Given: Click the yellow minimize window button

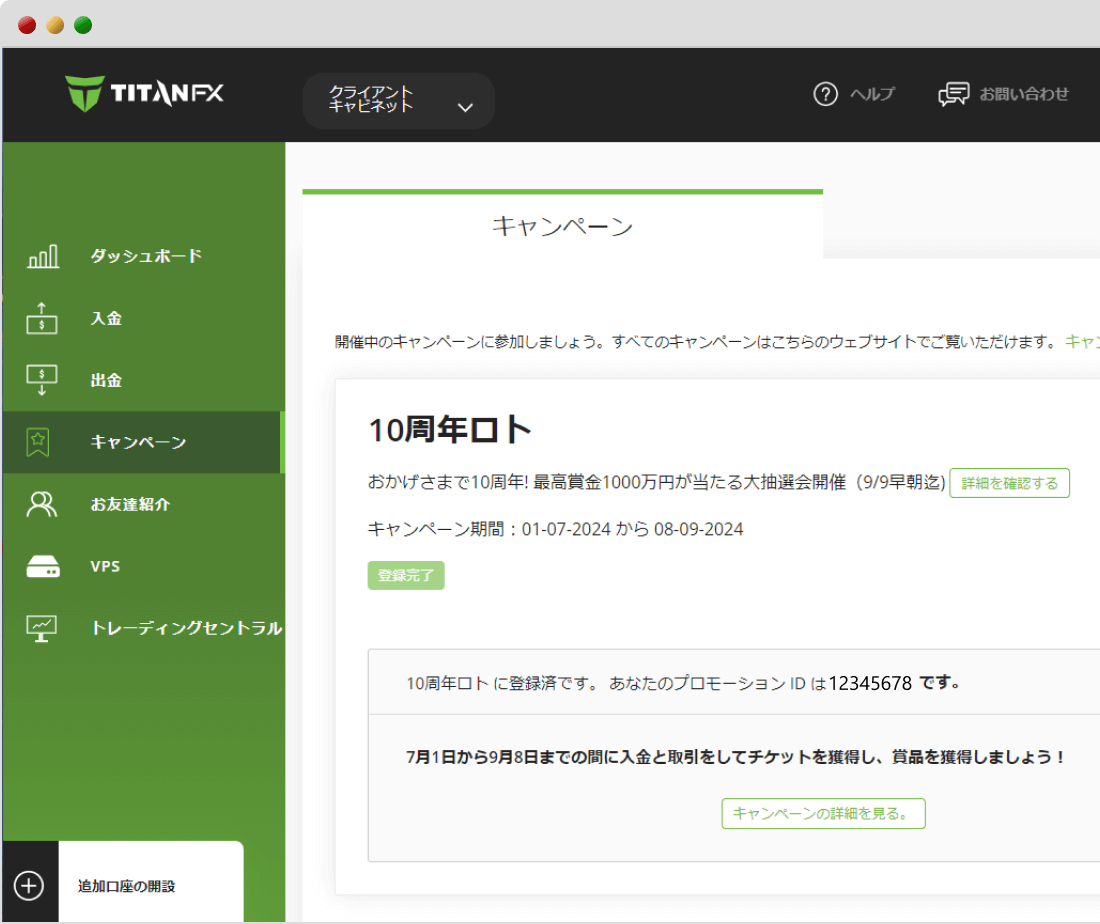Looking at the screenshot, I should pos(55,25).
